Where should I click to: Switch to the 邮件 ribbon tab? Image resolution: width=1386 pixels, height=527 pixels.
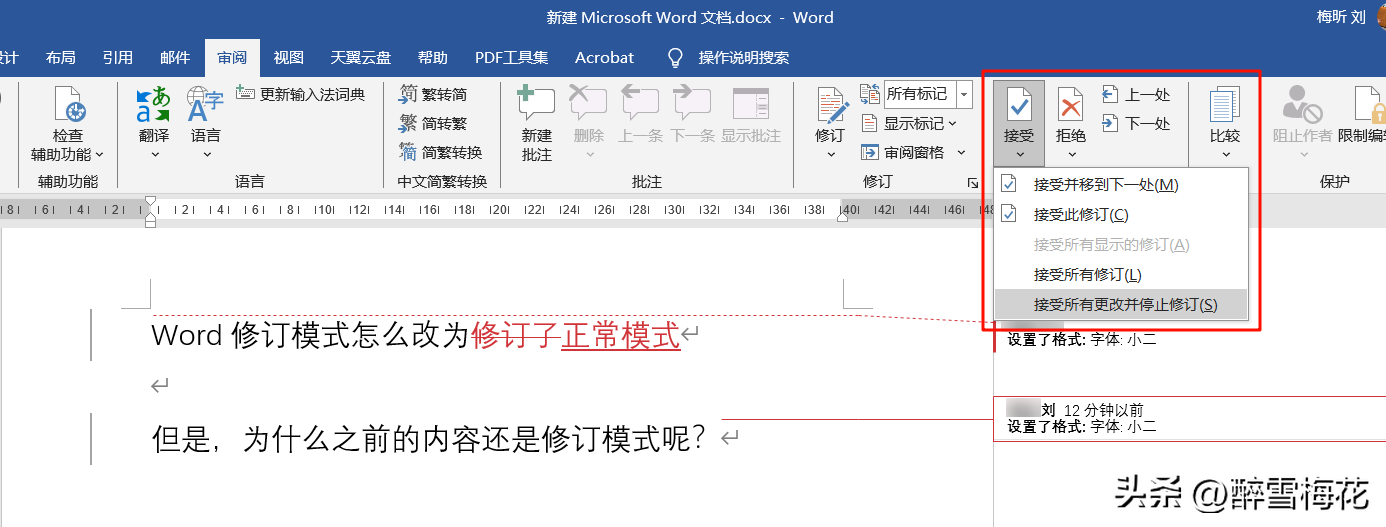click(x=175, y=58)
